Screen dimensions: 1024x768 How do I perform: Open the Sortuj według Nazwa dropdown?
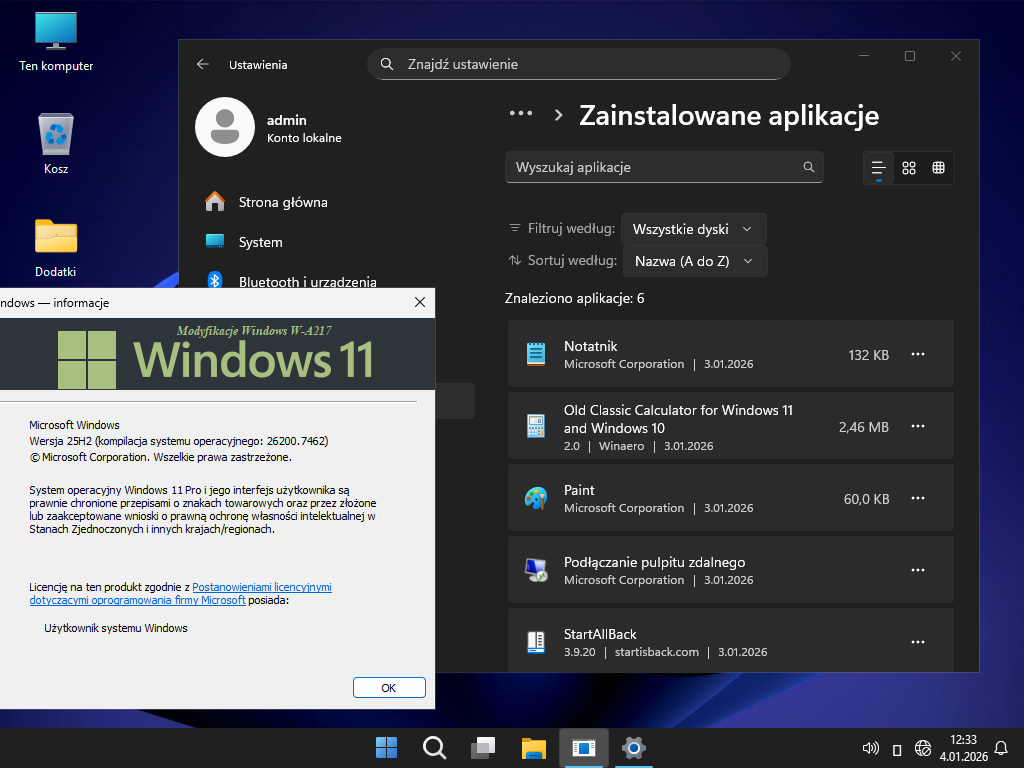coord(694,261)
